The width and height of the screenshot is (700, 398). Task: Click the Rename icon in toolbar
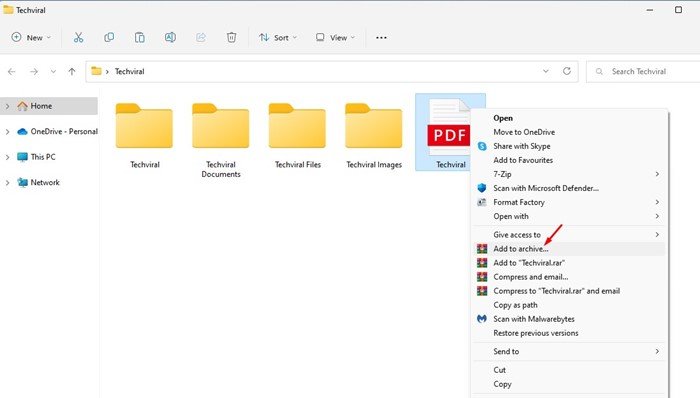point(170,37)
